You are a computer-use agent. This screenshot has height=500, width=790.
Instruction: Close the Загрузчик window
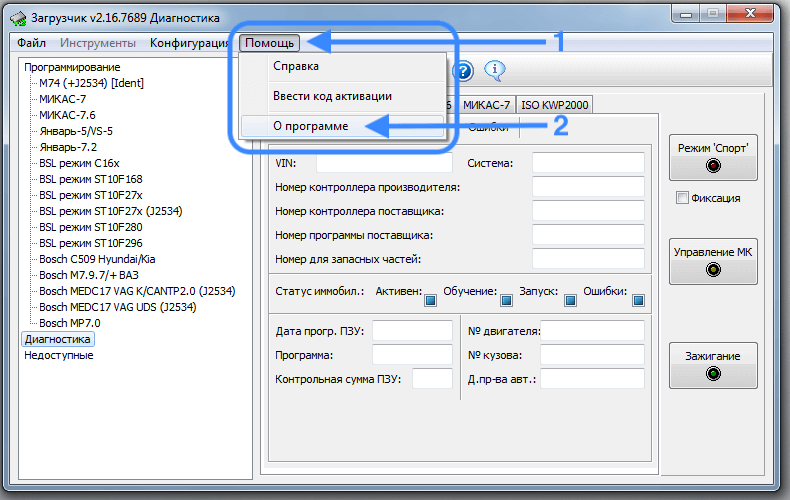[x=750, y=14]
